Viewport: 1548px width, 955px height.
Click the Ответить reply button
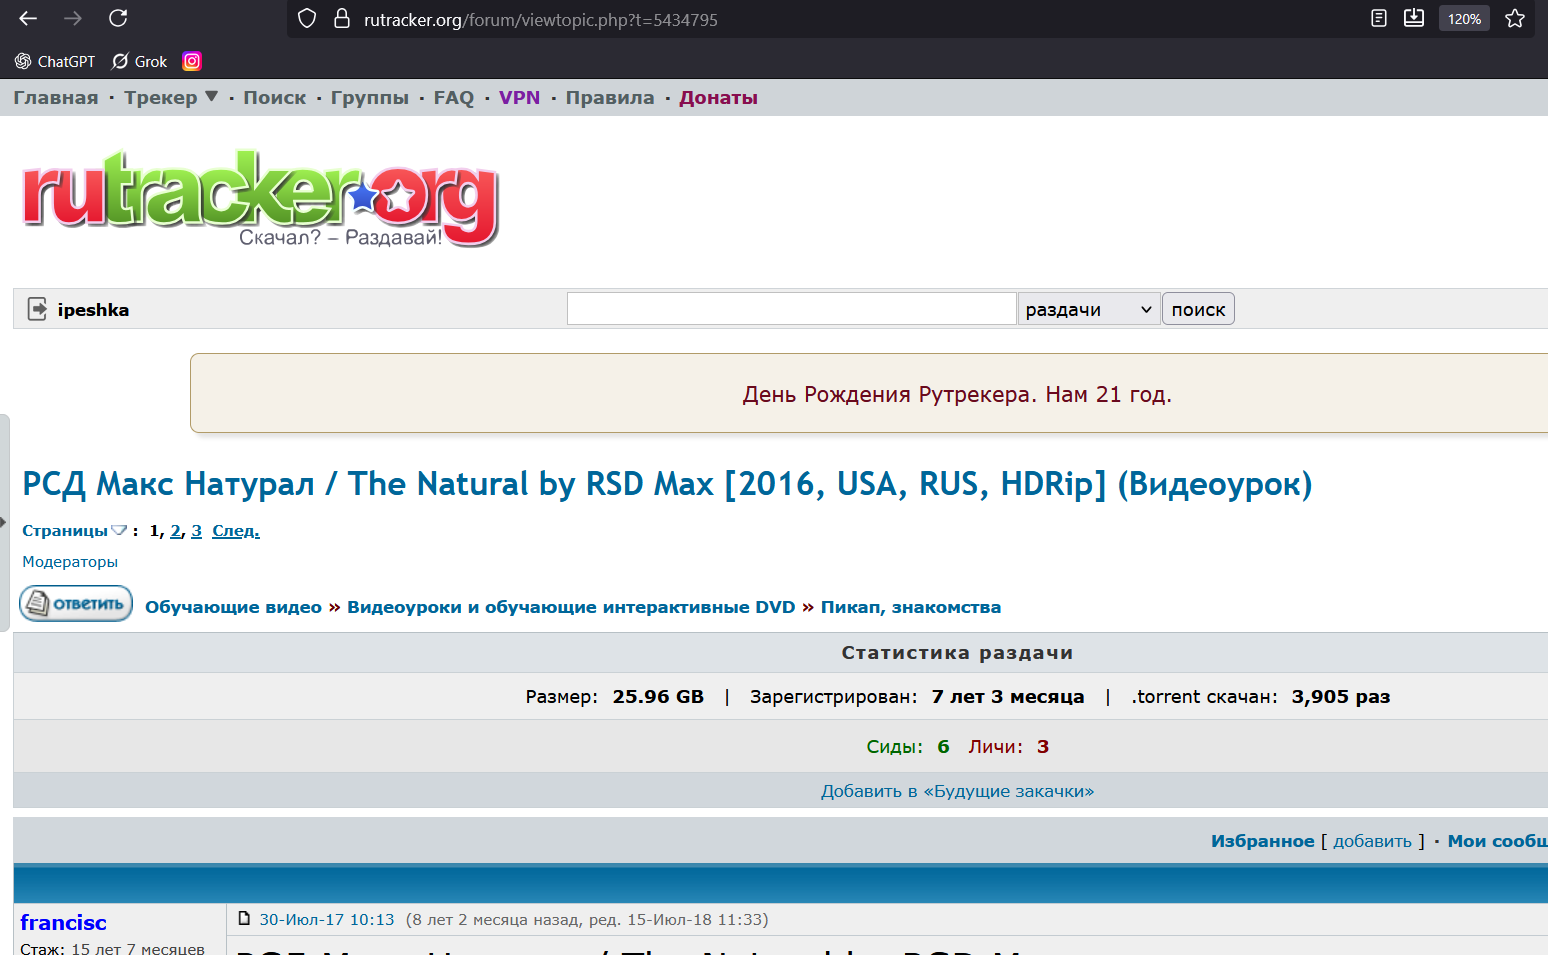tap(76, 603)
